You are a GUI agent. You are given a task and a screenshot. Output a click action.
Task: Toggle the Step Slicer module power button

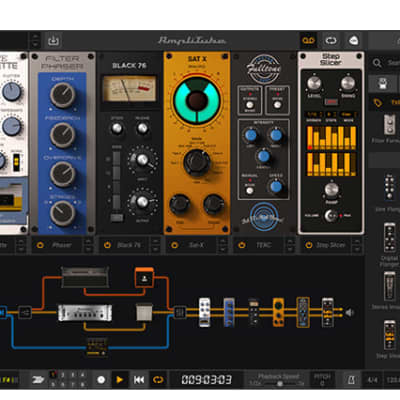(x=309, y=245)
